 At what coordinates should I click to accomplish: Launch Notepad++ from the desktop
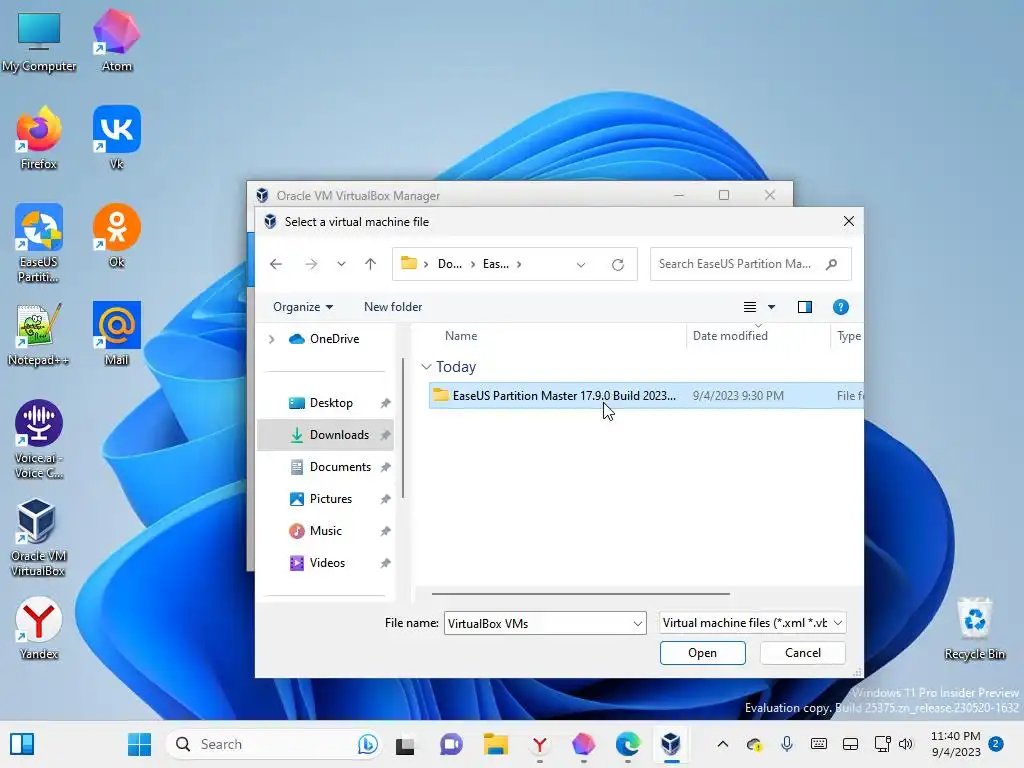(x=39, y=334)
